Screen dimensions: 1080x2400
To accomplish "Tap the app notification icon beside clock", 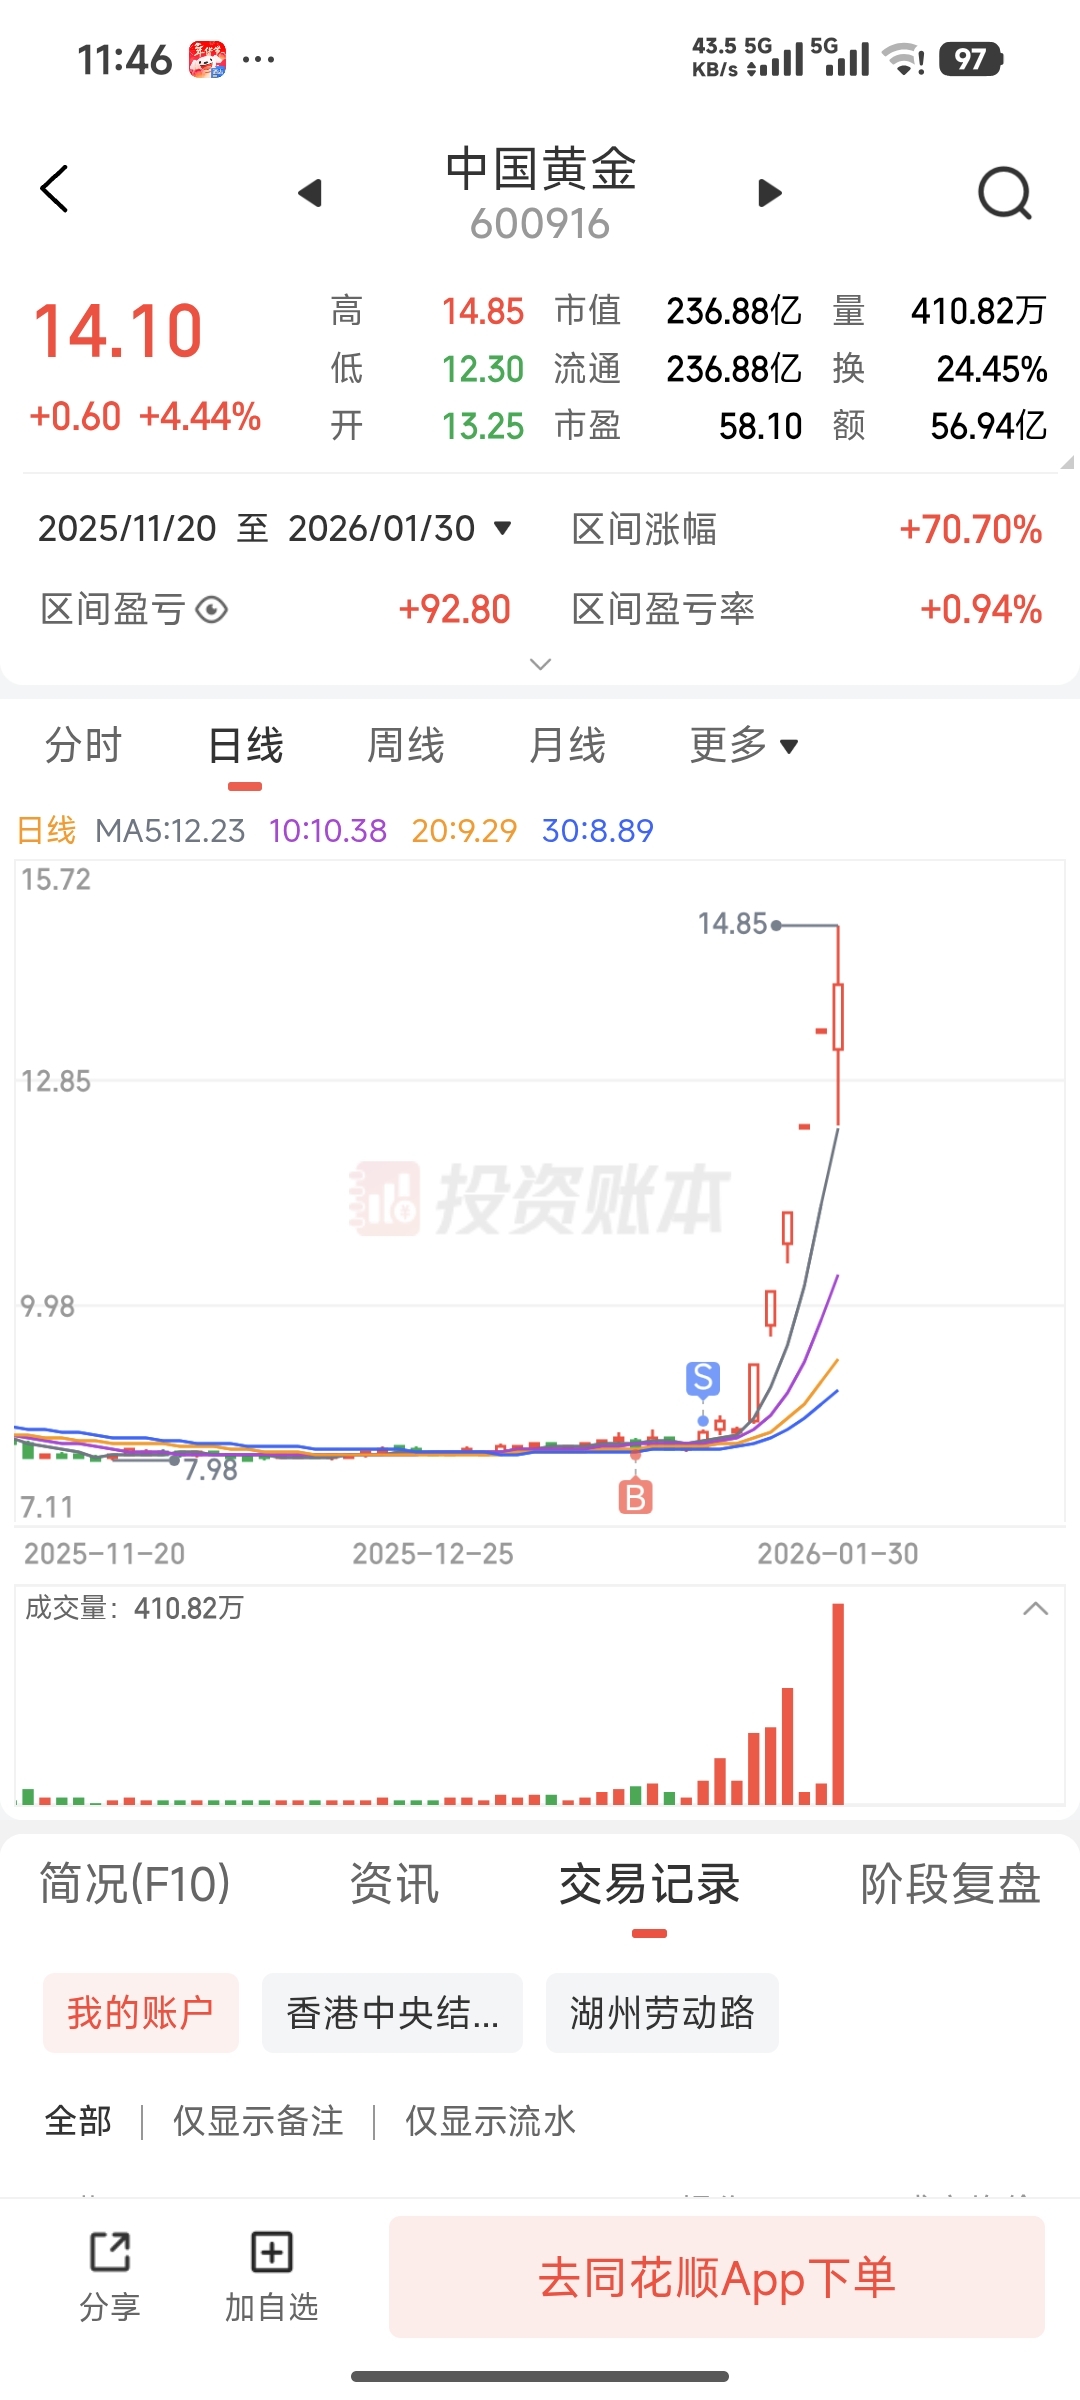I will click(208, 59).
